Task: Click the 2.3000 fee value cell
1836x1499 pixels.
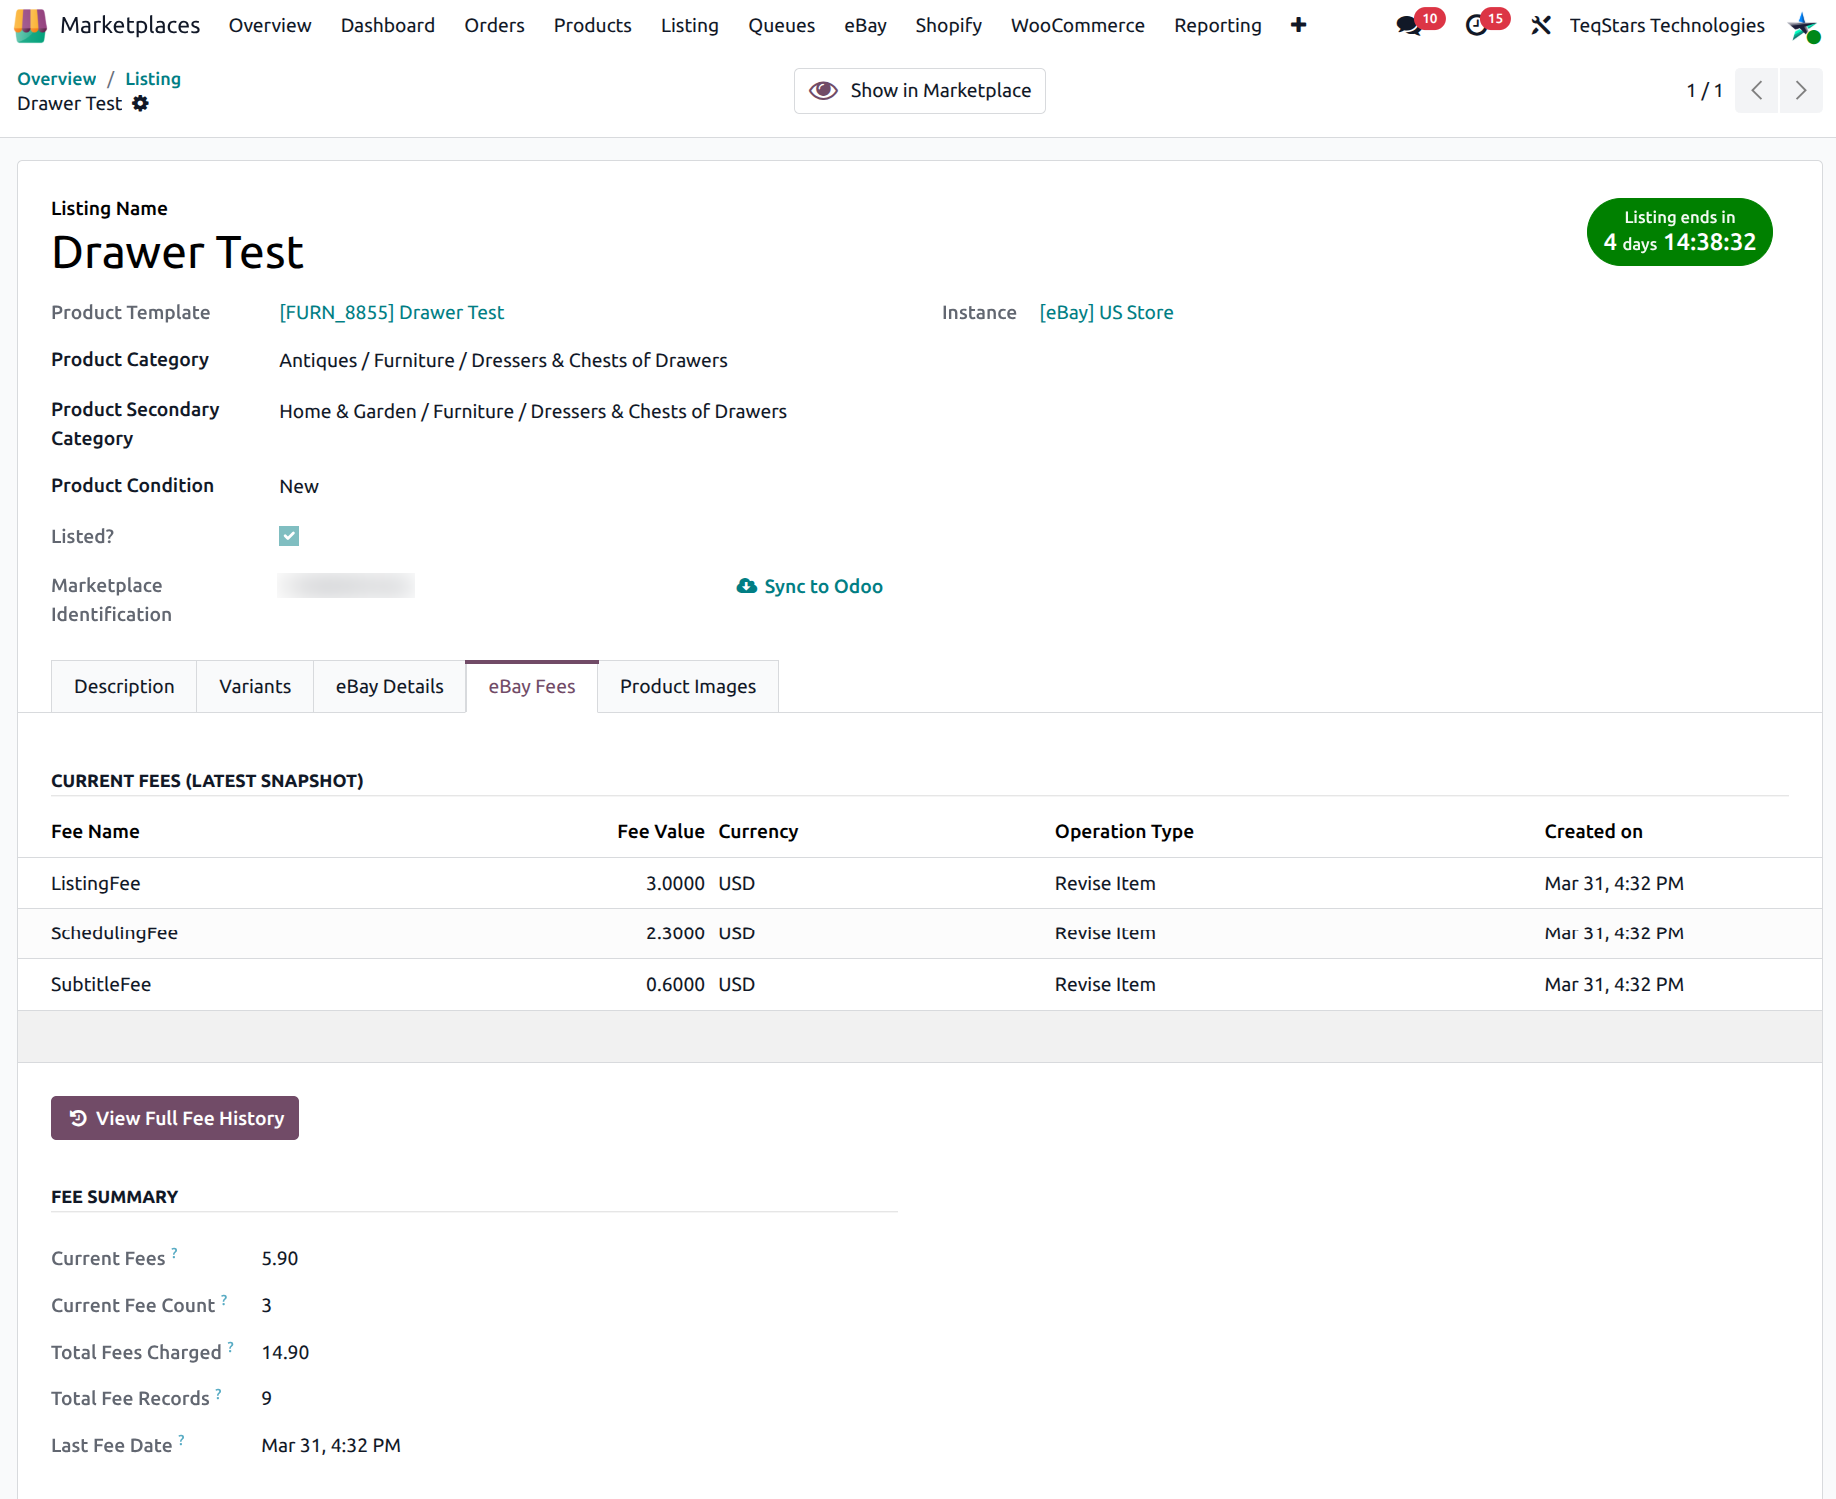Action: point(675,933)
